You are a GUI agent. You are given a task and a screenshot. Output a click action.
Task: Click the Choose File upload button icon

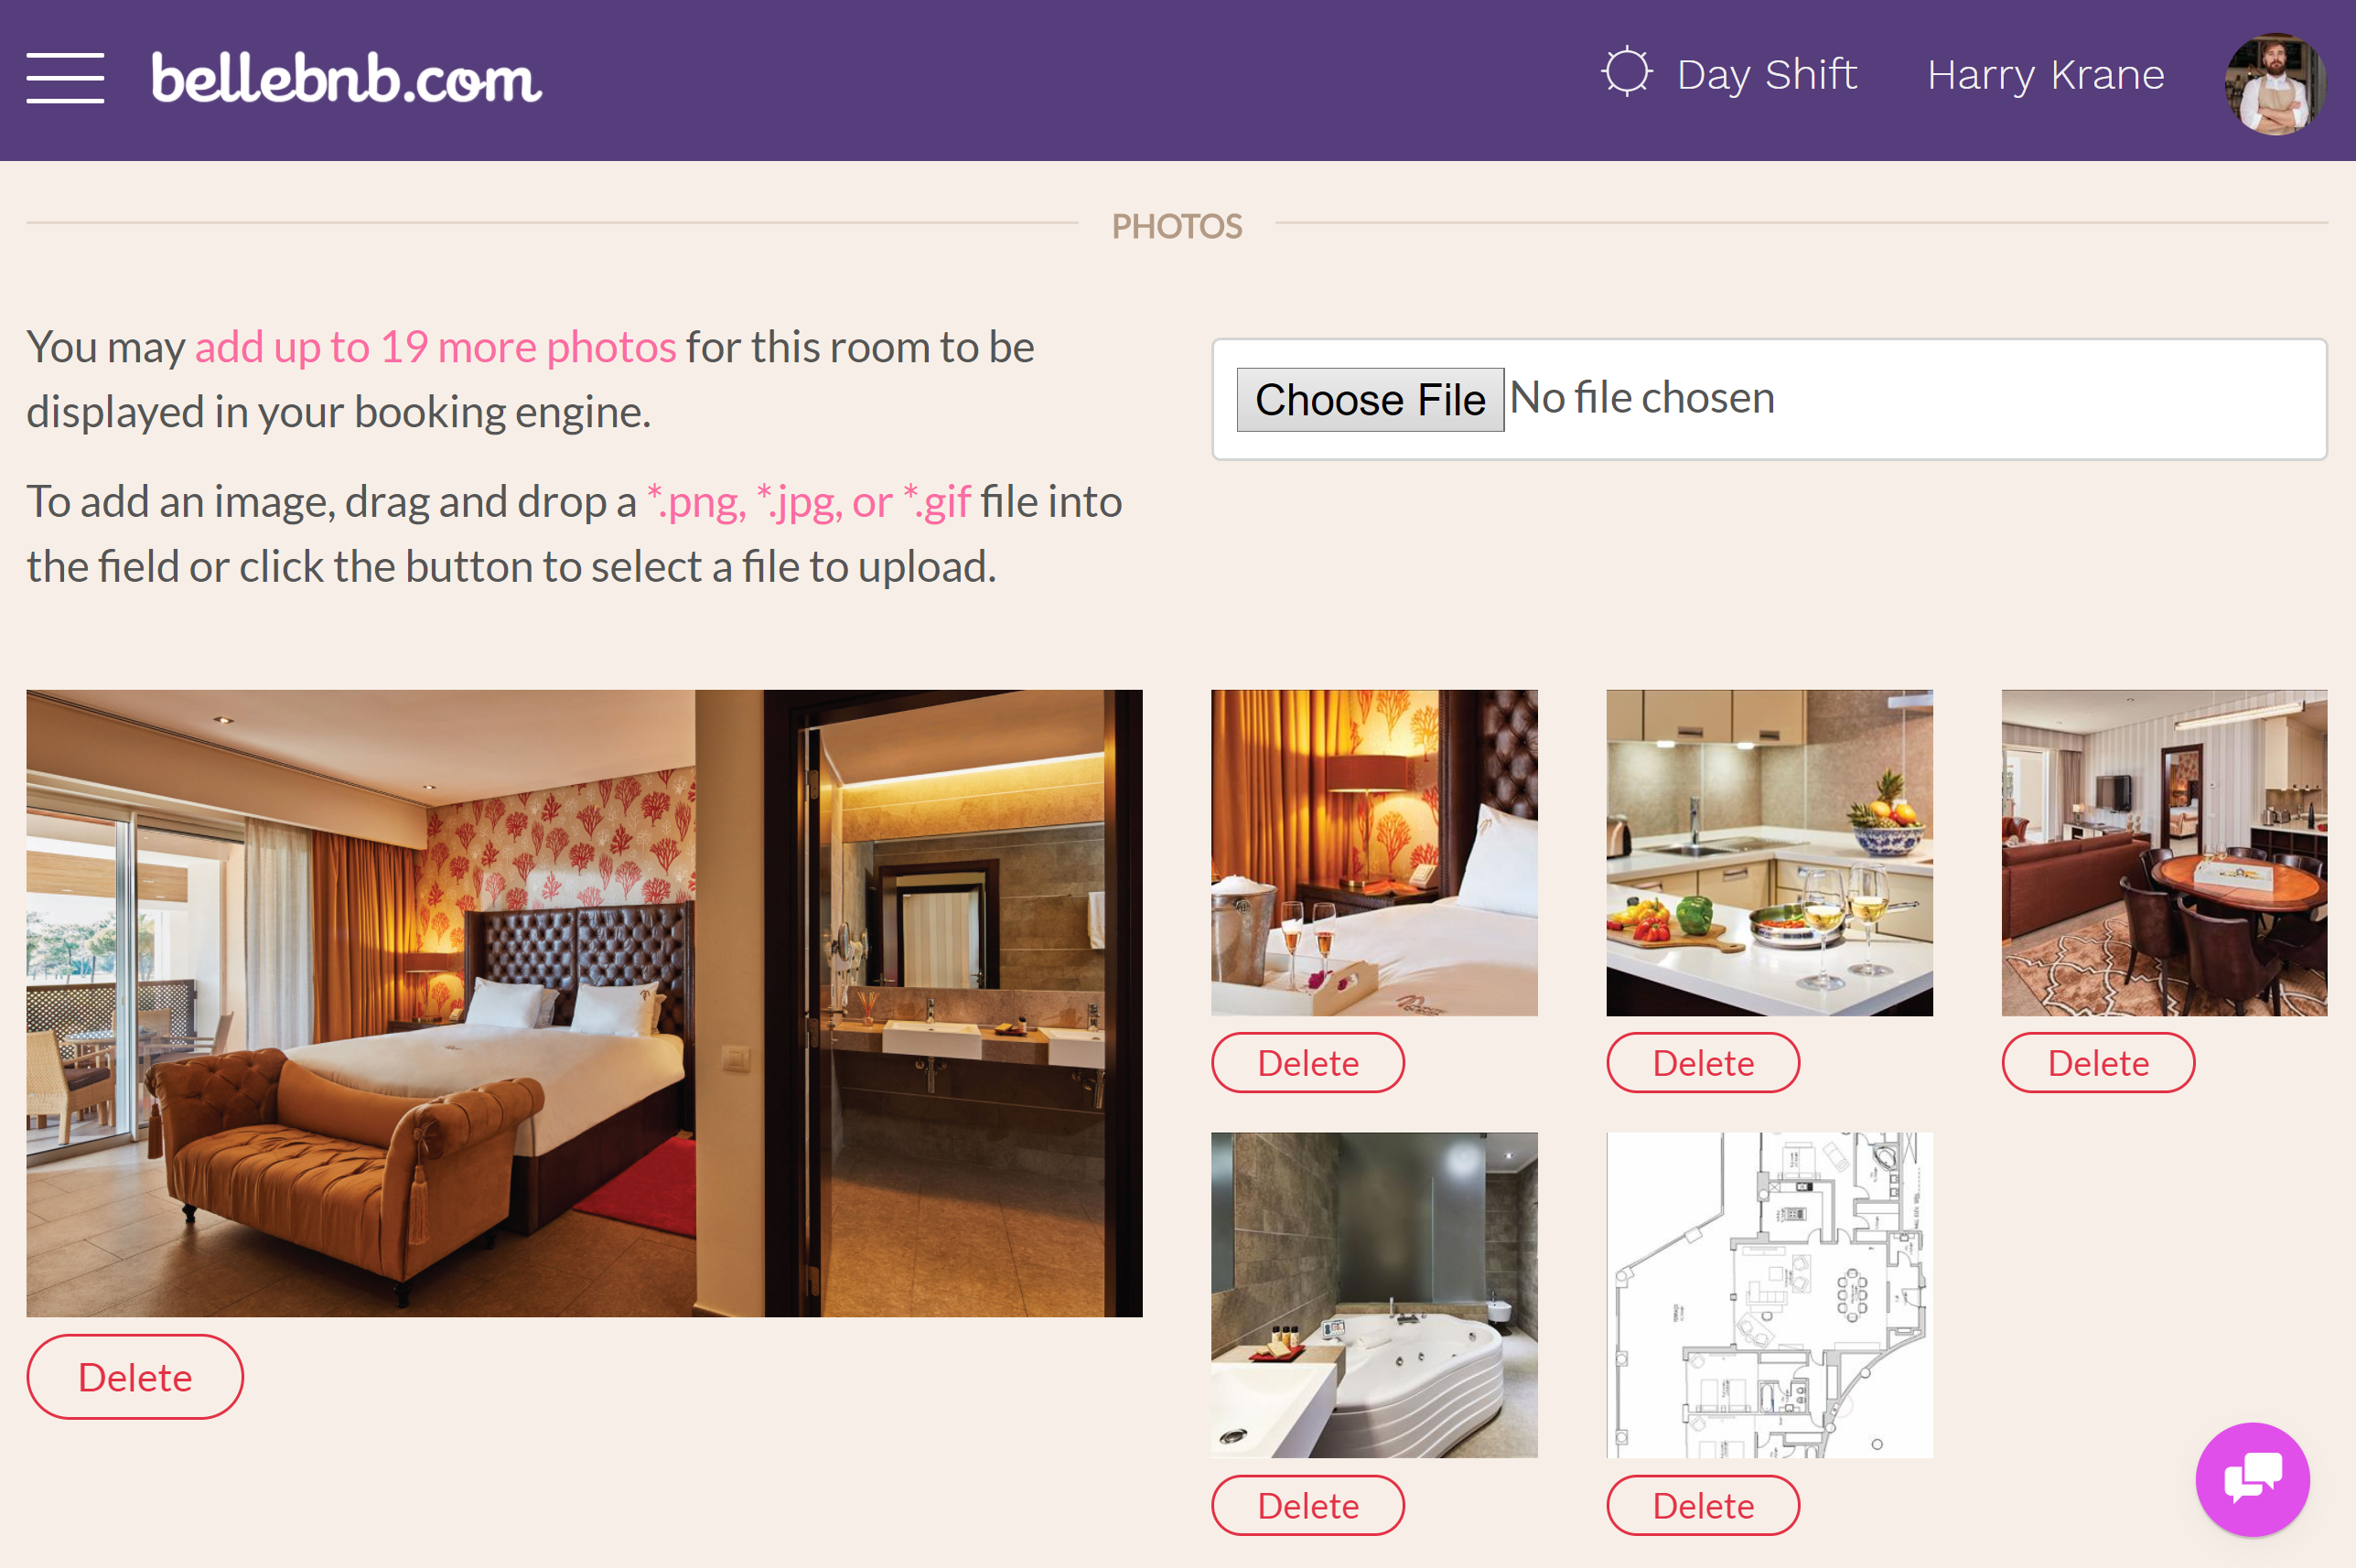[x=1371, y=397]
